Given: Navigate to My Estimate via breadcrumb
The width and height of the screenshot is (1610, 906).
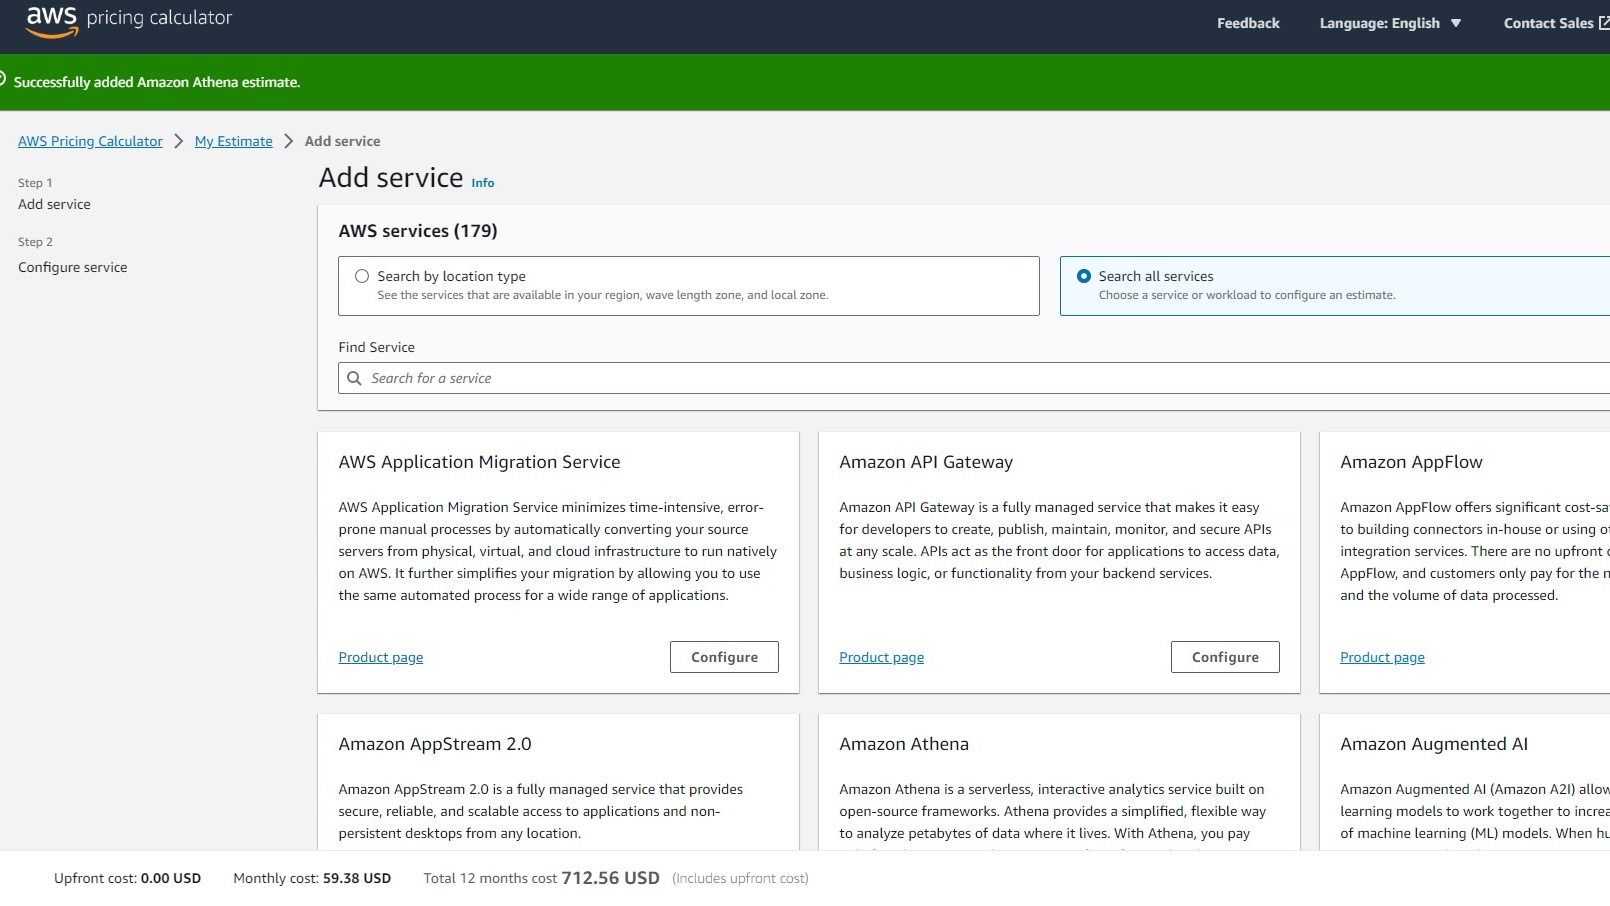Looking at the screenshot, I should click(x=233, y=141).
